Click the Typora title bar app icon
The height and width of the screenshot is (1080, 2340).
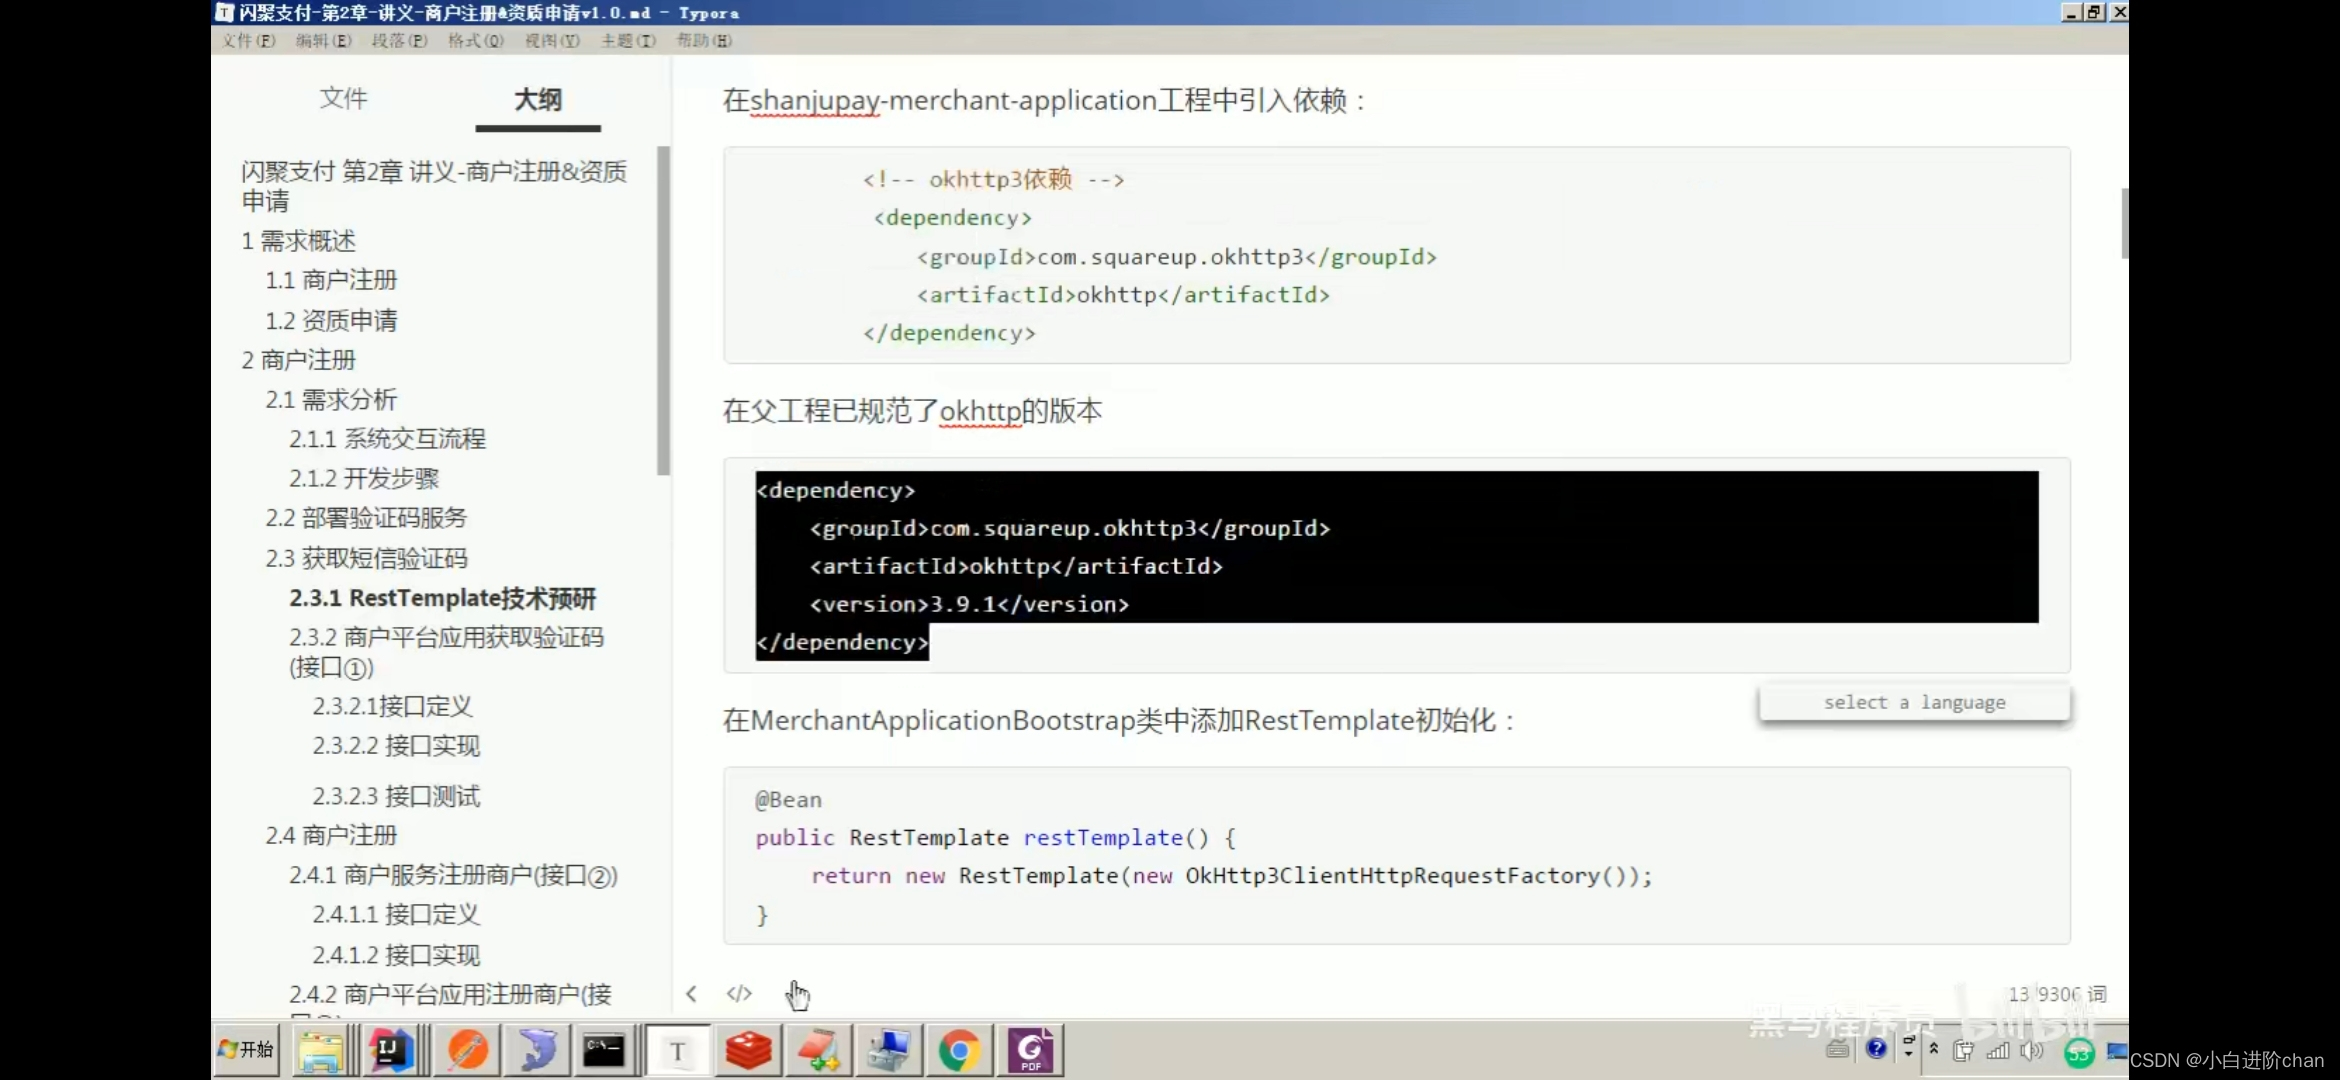click(225, 12)
